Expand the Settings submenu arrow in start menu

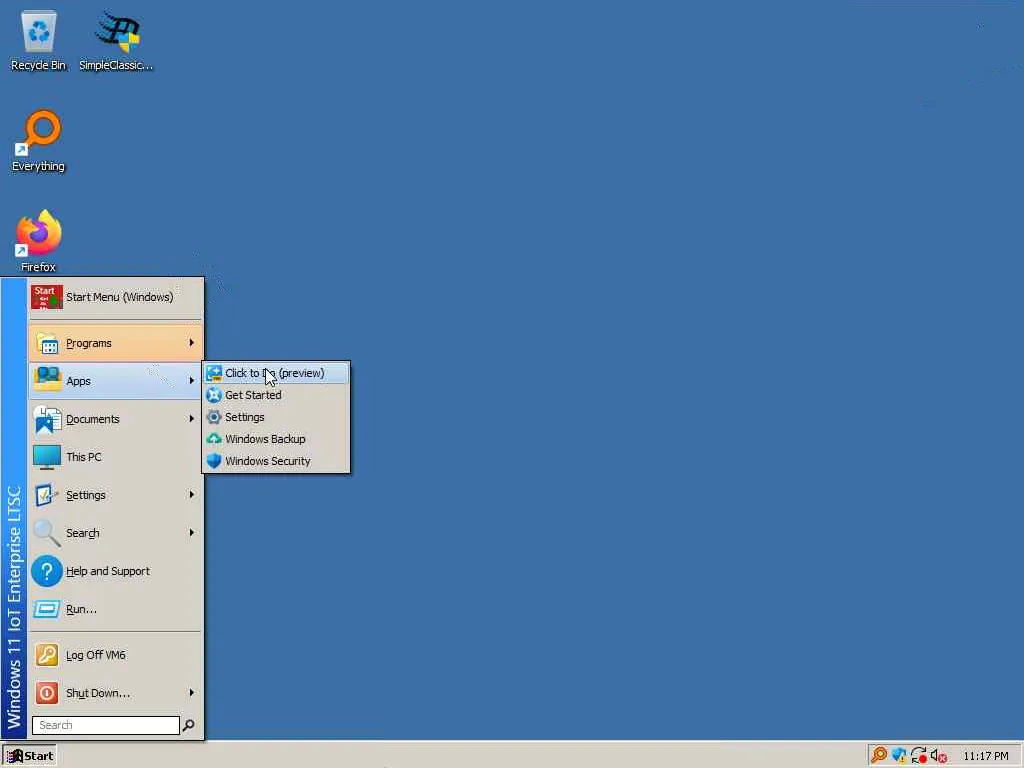point(191,495)
